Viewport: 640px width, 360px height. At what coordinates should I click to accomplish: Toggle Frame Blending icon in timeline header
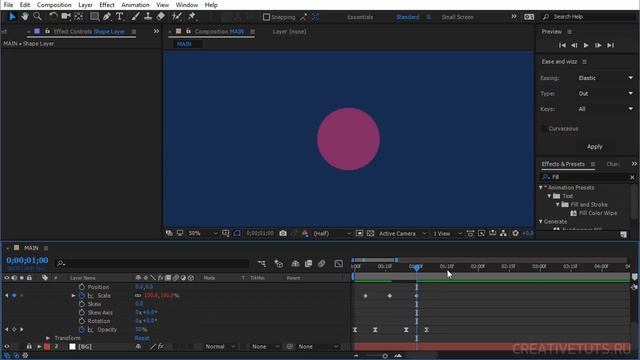coord(308,264)
